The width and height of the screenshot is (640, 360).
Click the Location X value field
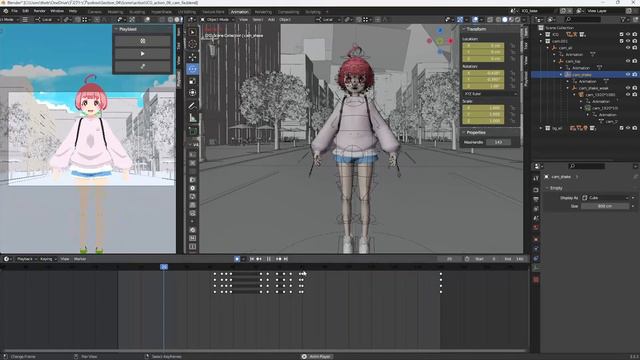[483, 45]
